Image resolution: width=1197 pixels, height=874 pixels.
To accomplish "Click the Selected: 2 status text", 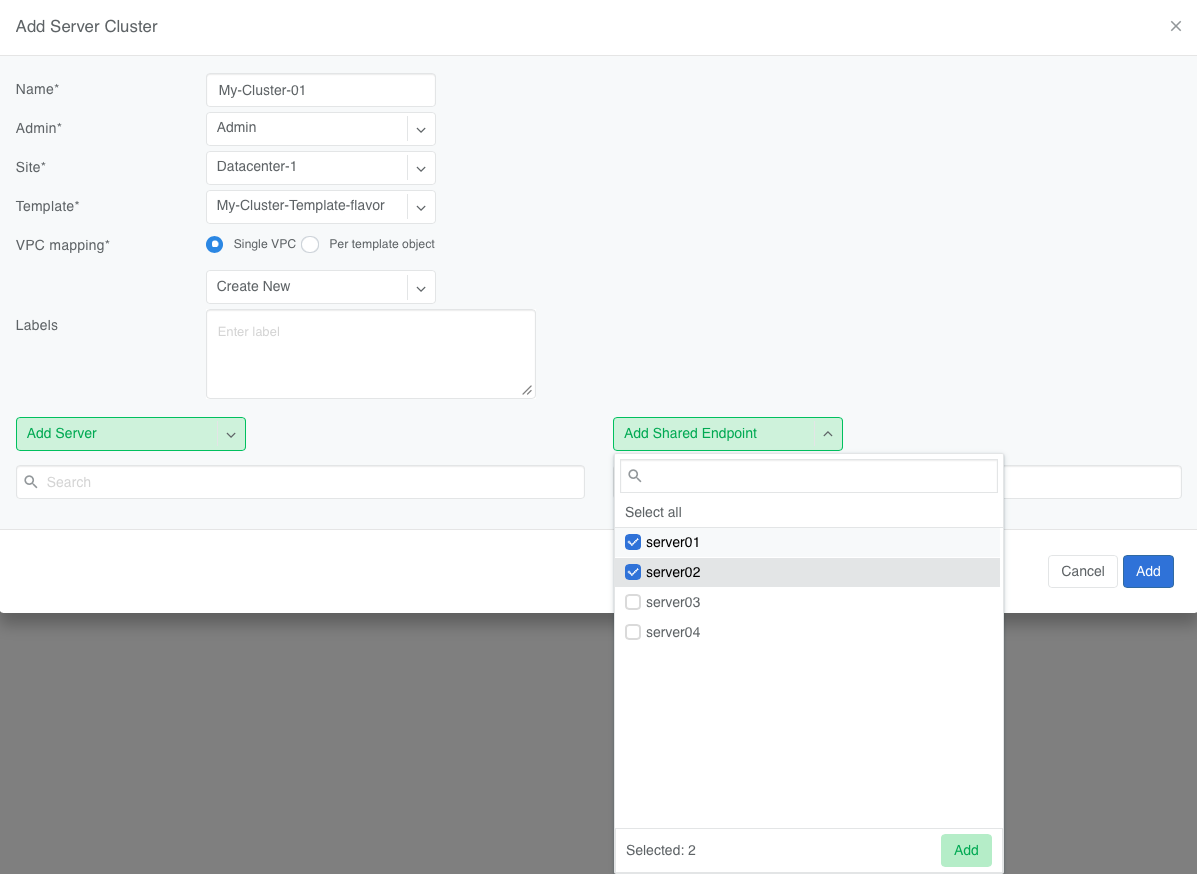I will coord(660,850).
